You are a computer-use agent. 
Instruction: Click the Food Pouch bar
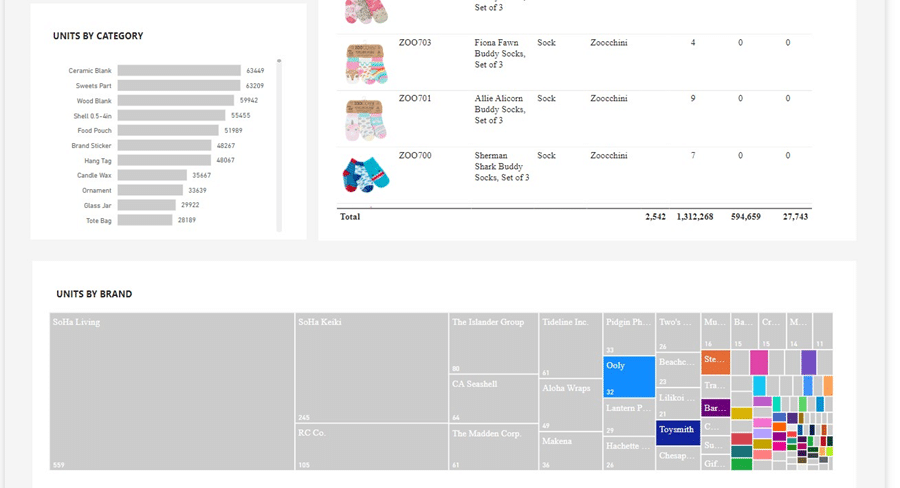click(x=168, y=130)
